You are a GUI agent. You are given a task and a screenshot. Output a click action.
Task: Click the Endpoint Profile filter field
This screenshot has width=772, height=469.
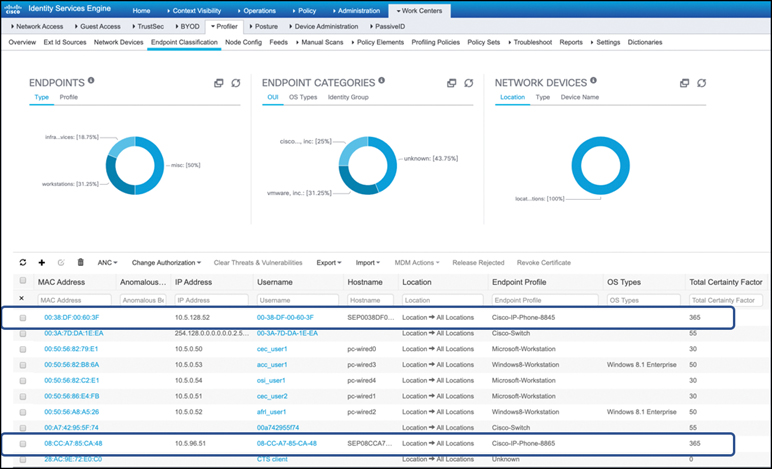(x=545, y=300)
